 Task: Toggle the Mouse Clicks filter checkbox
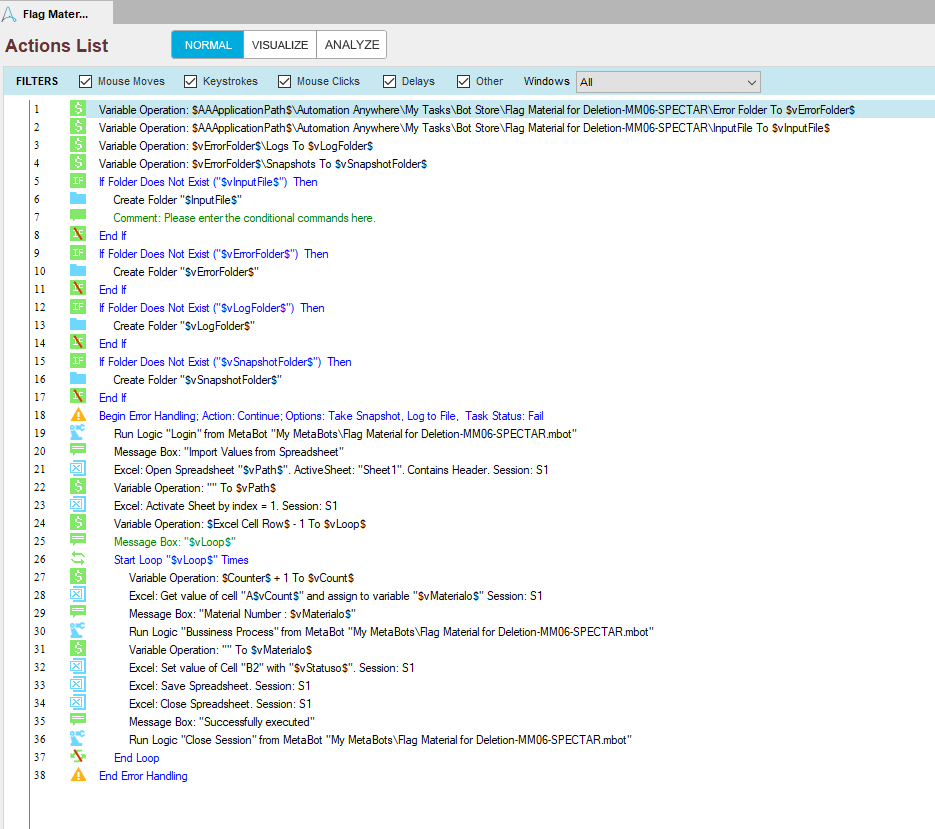click(285, 81)
